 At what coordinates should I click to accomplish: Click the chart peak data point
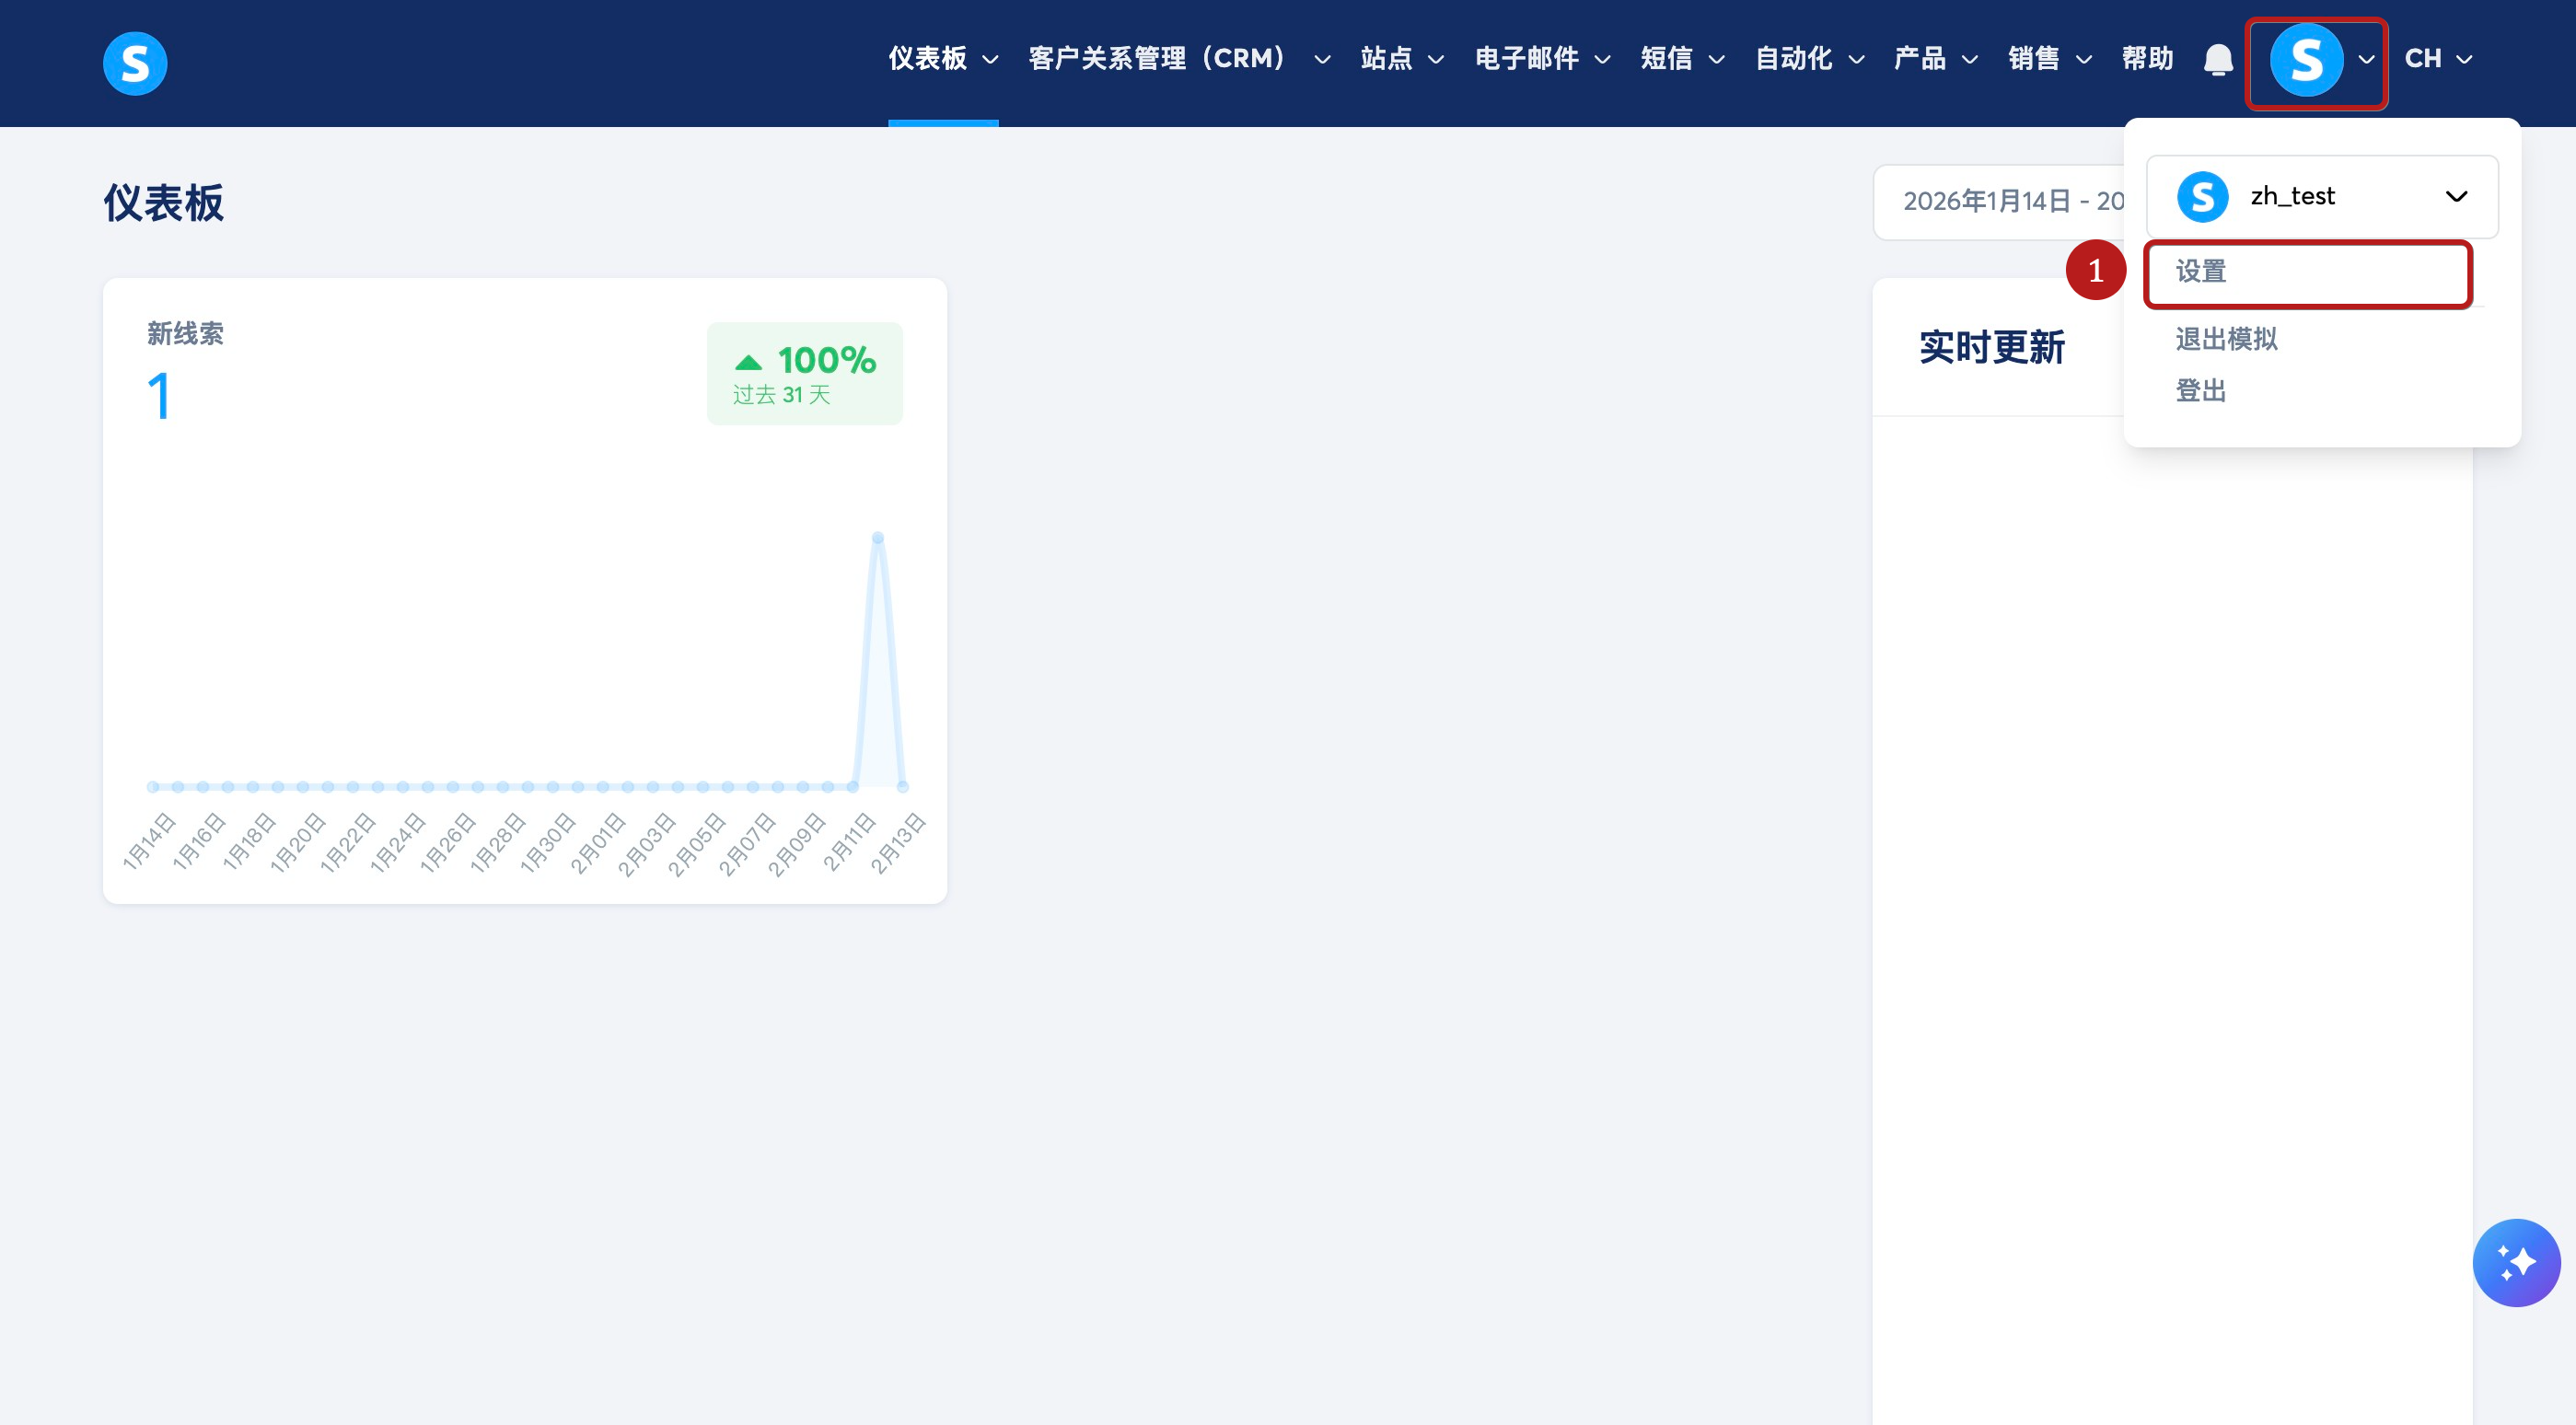pos(877,538)
